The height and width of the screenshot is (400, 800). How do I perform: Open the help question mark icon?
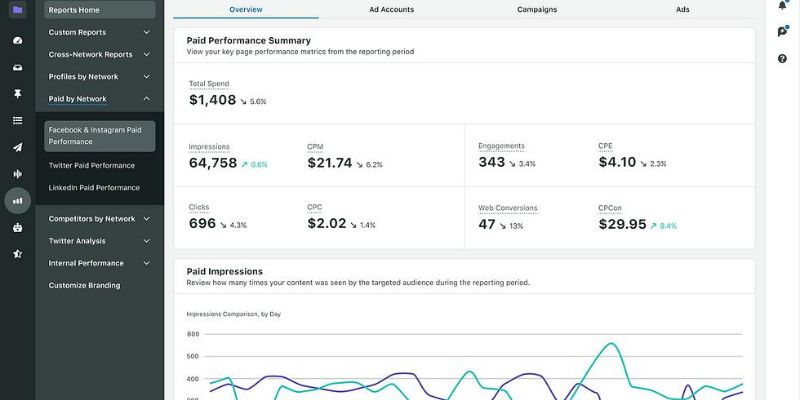point(783,59)
